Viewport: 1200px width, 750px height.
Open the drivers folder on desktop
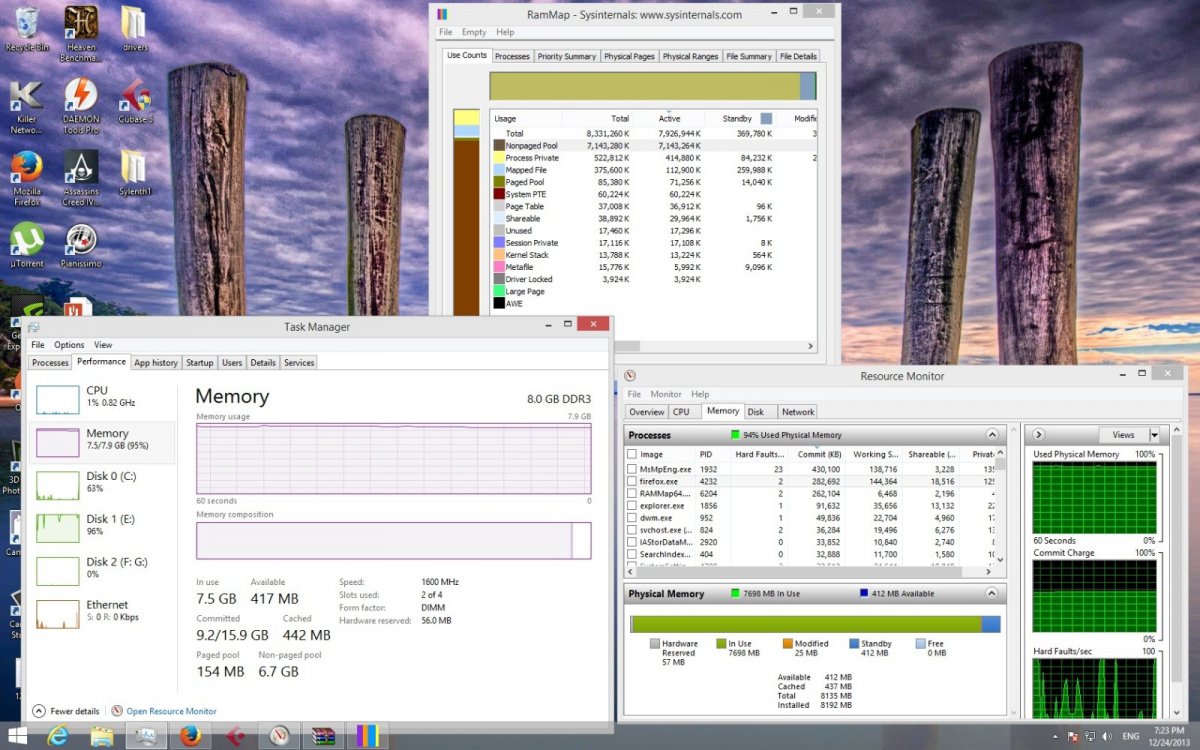[135, 28]
